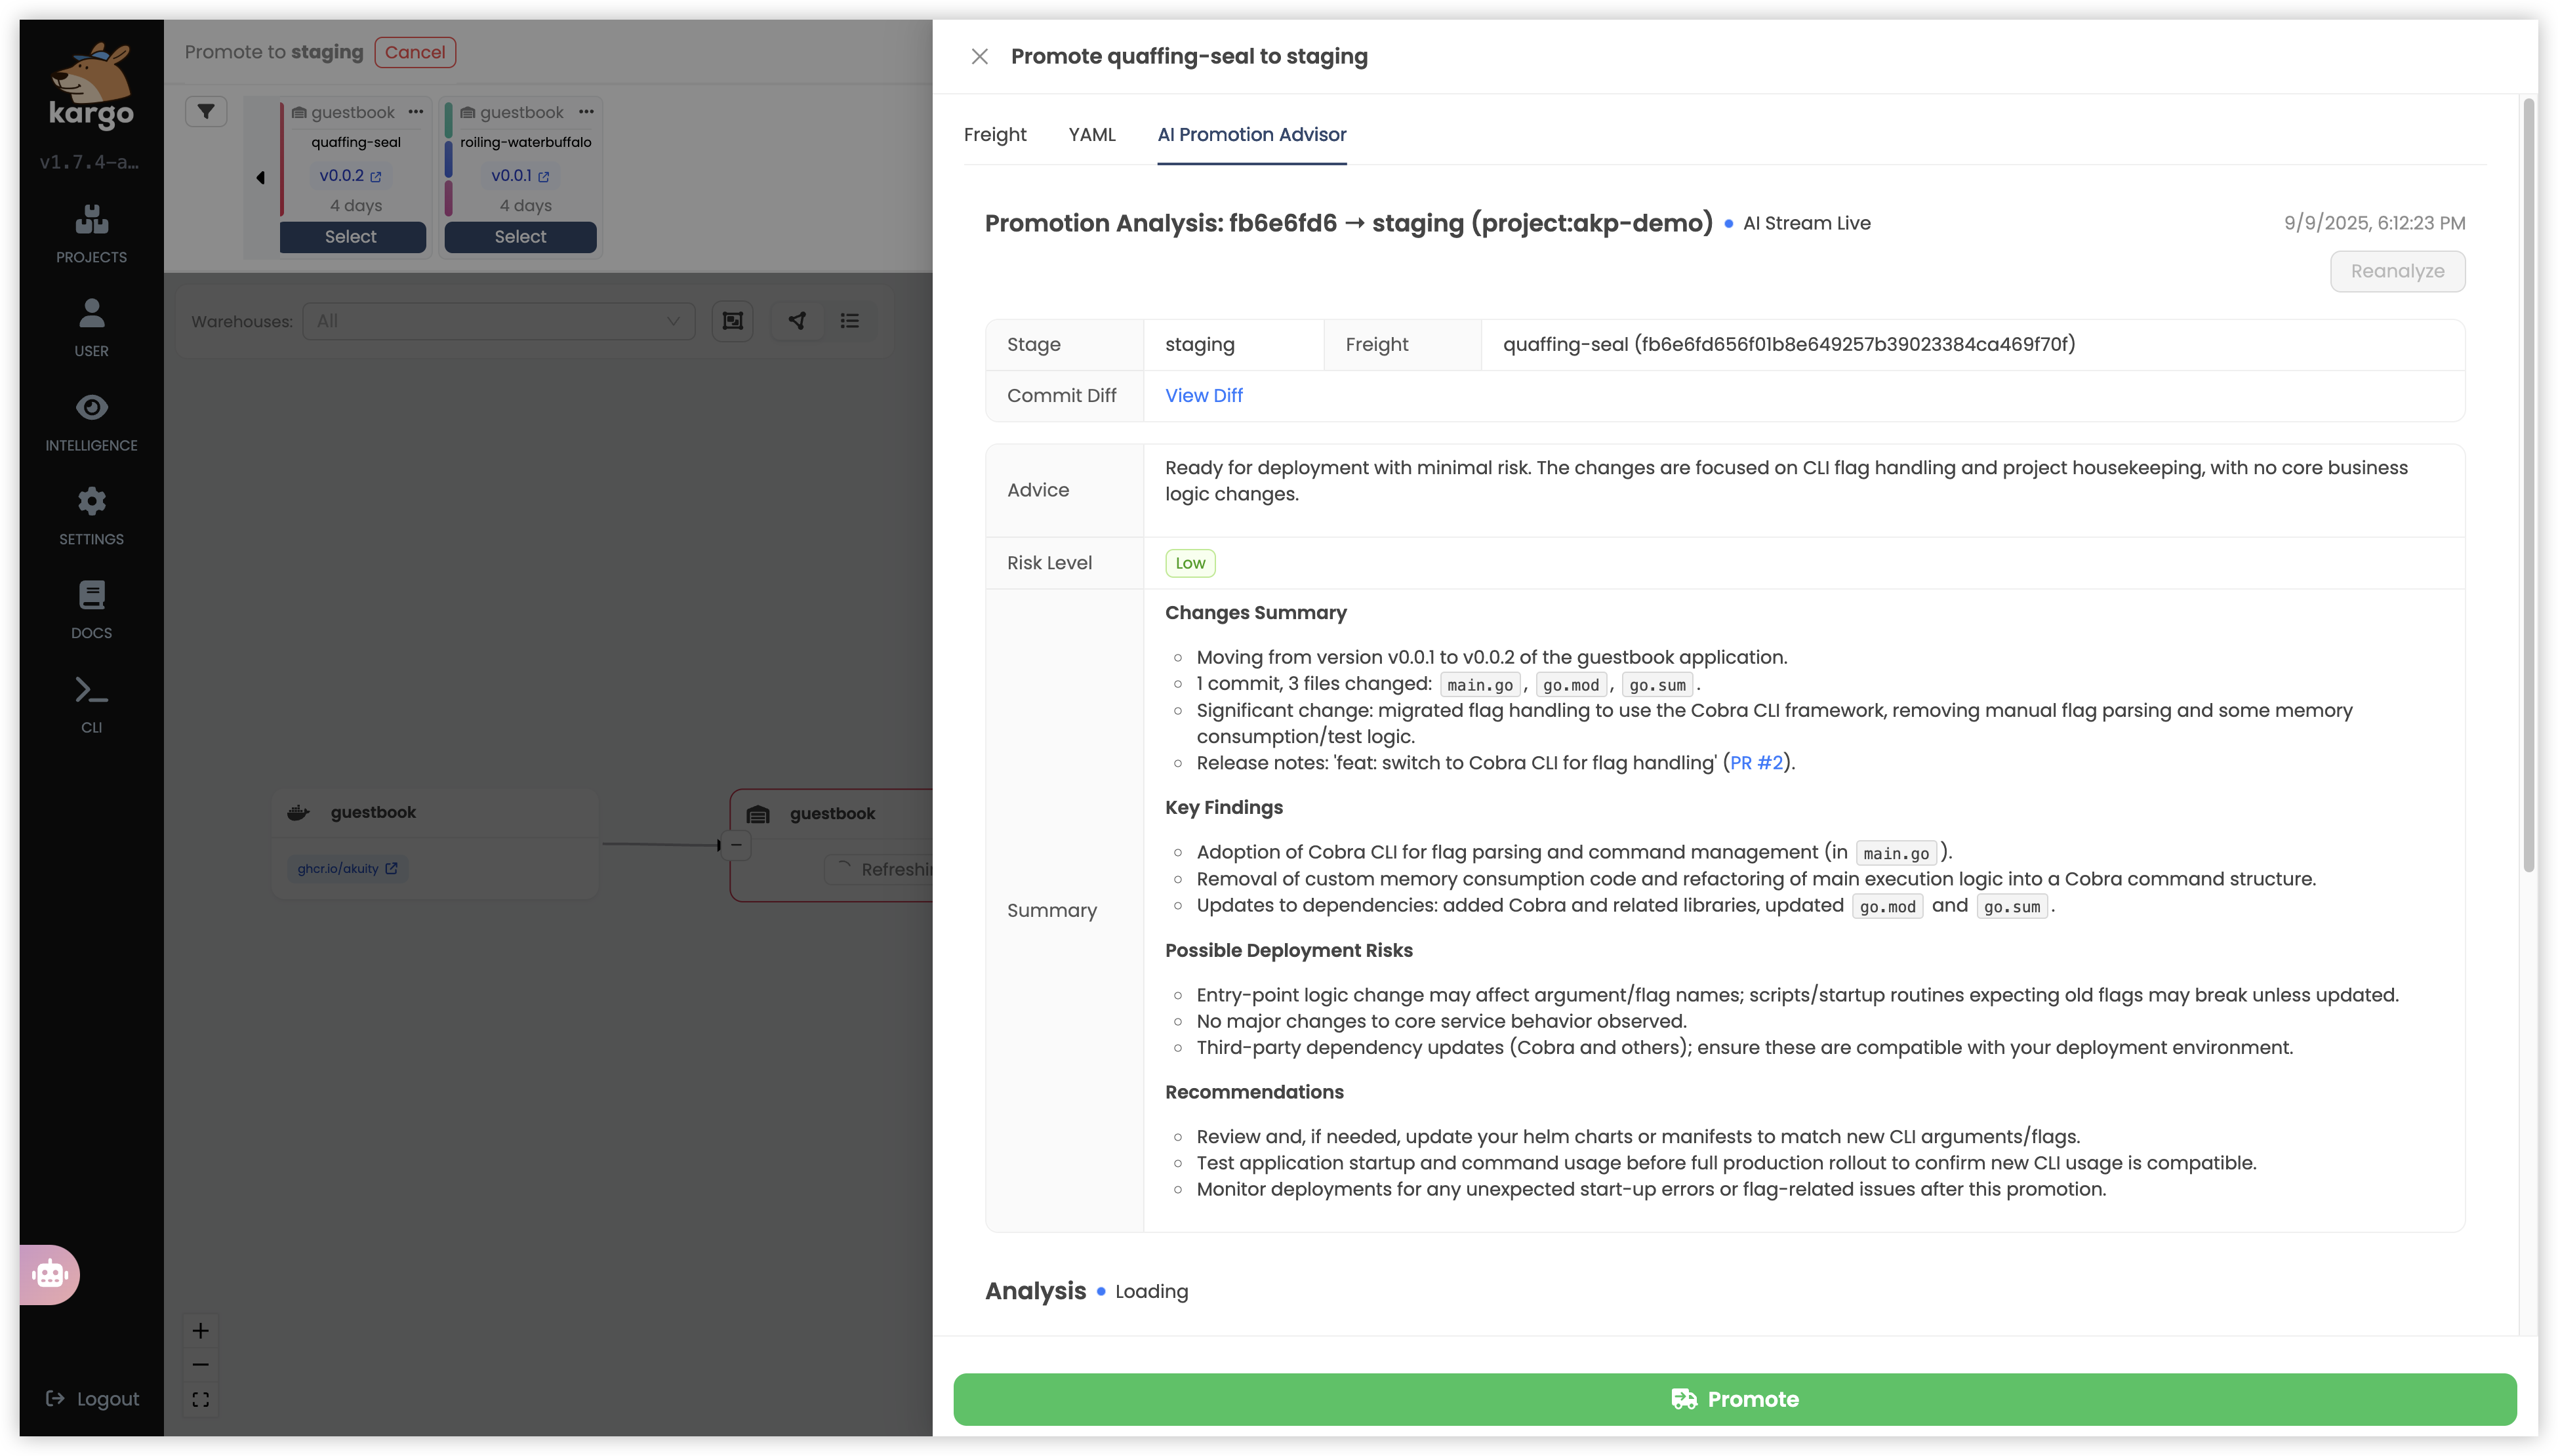Image resolution: width=2558 pixels, height=1456 pixels.
Task: Click the AI assistant robot icon
Action: pyautogui.click(x=49, y=1274)
